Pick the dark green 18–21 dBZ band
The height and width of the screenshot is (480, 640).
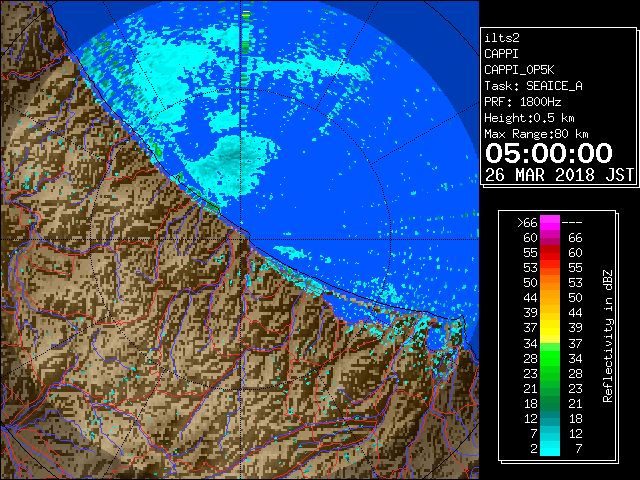click(x=550, y=403)
